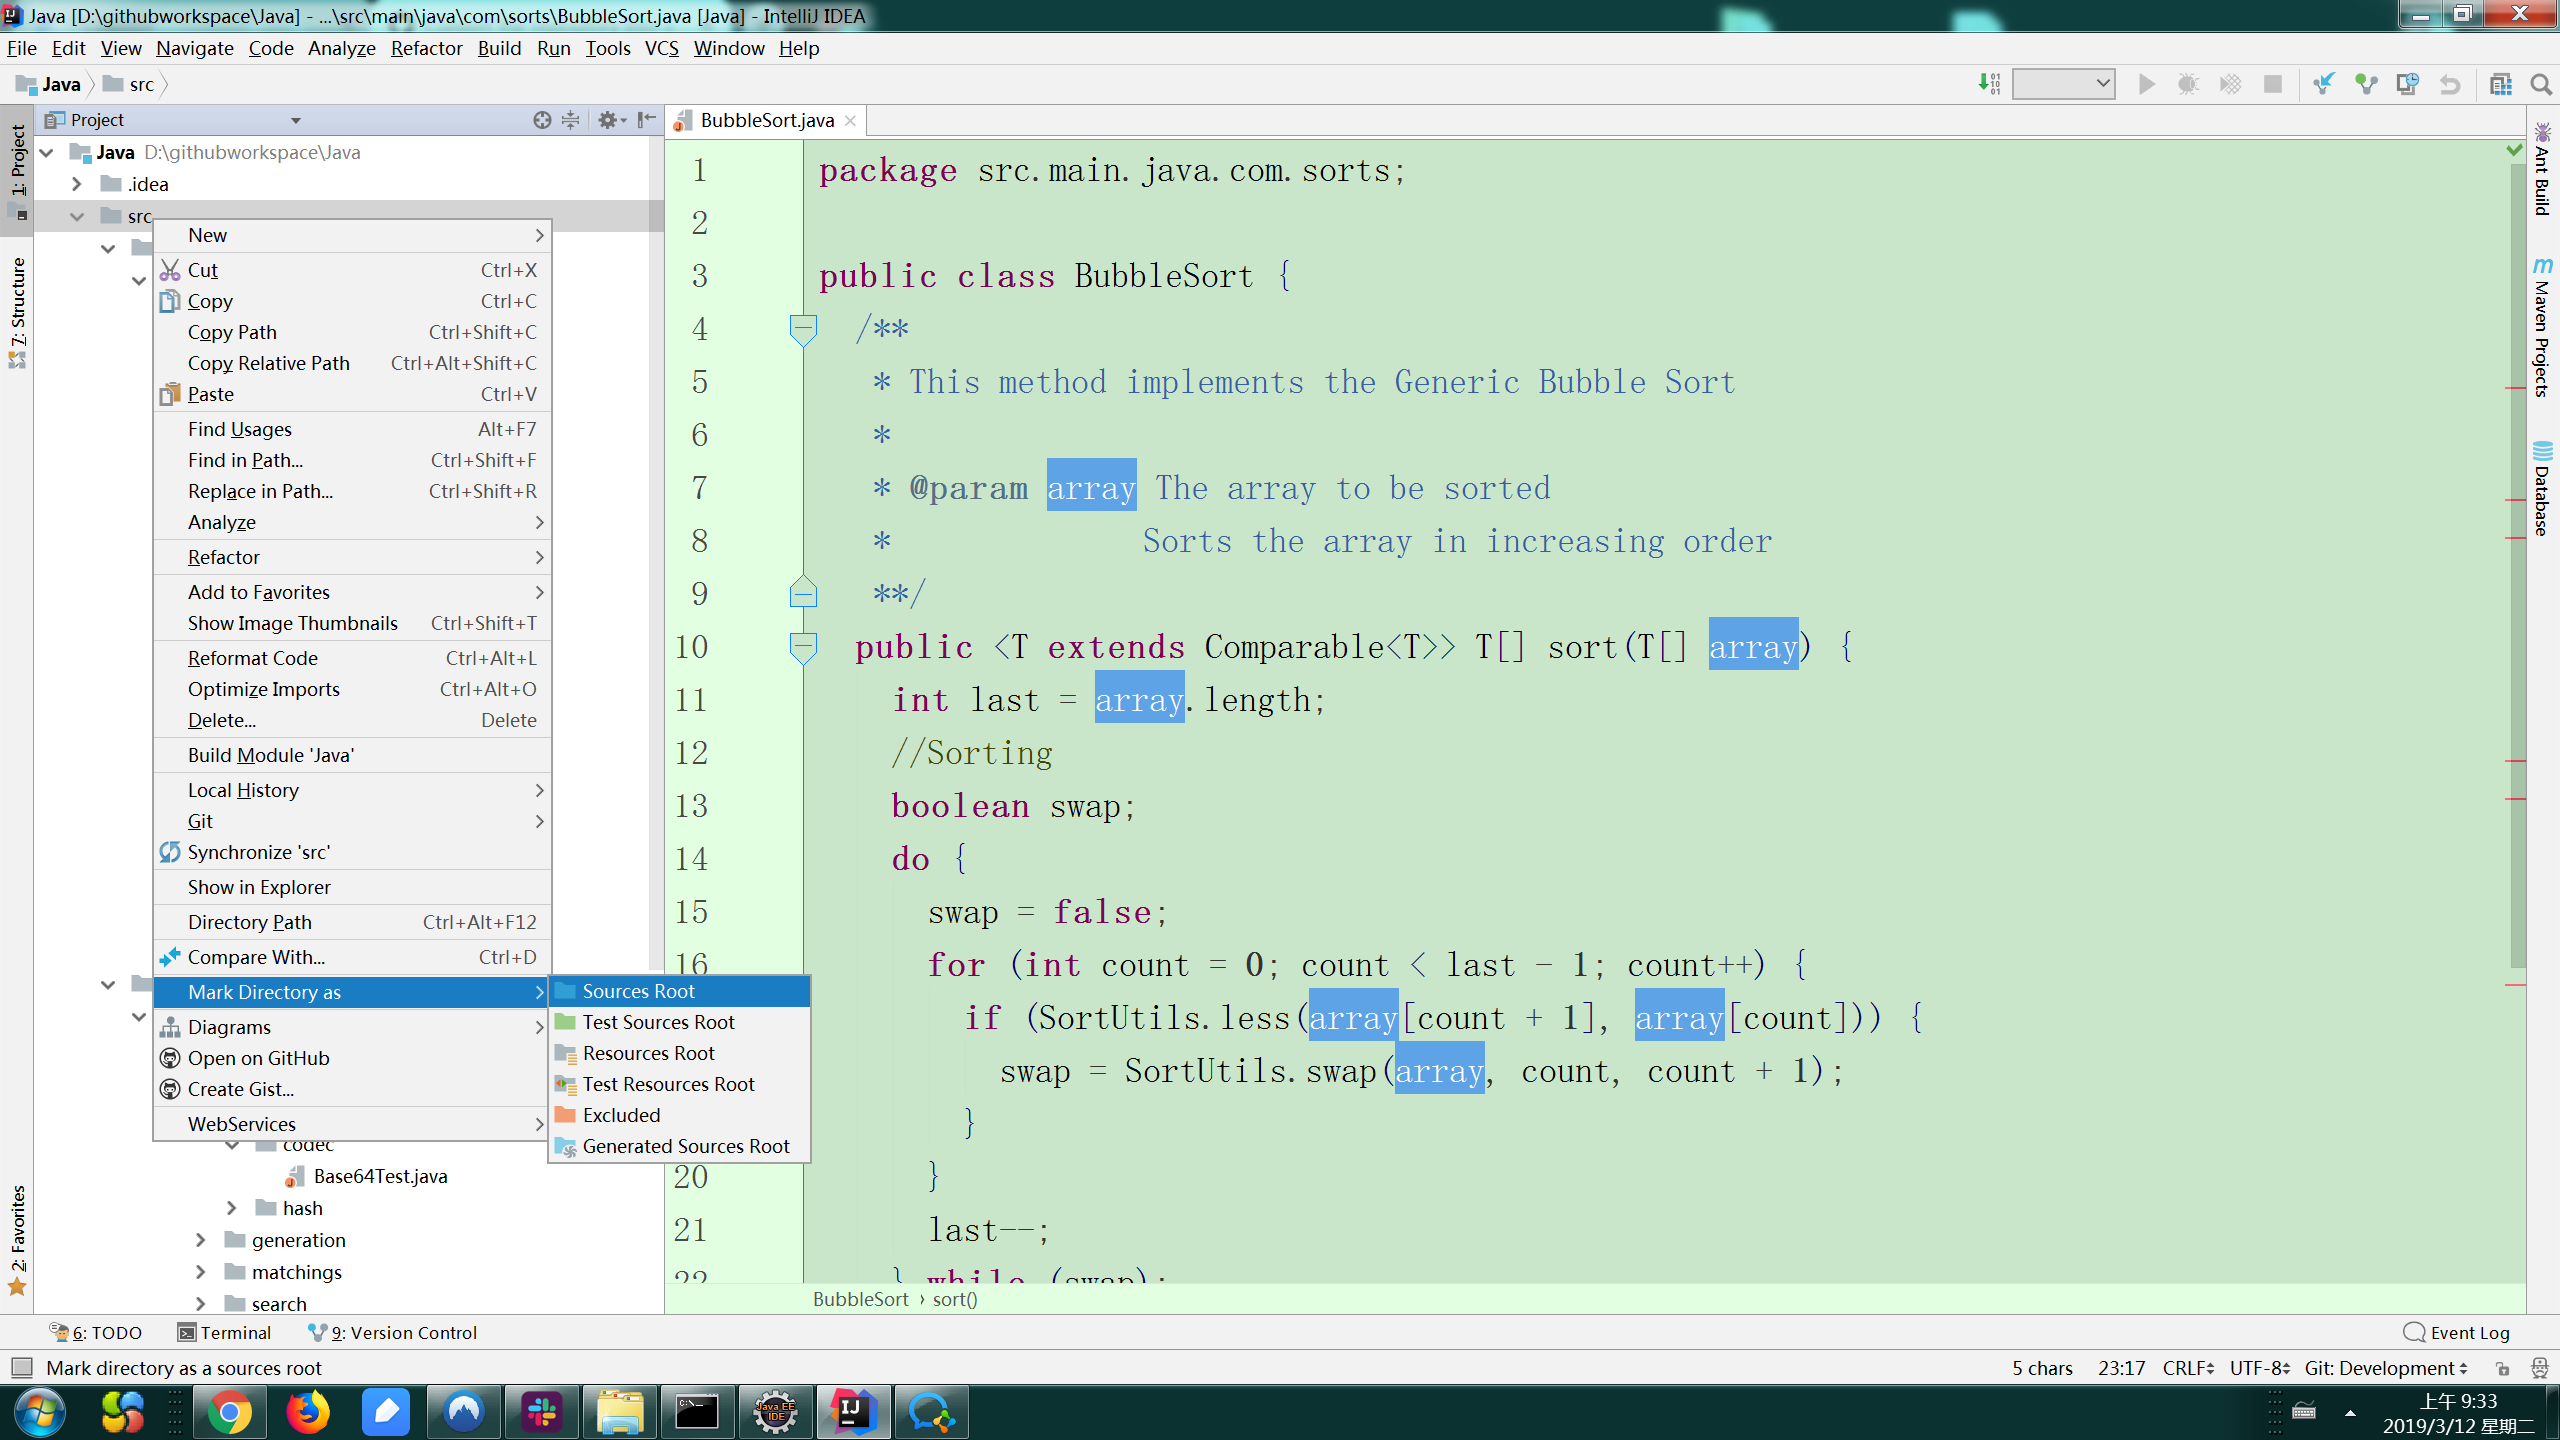
Task: Click the Git: Development branch widget
Action: pyautogui.click(x=2386, y=1367)
